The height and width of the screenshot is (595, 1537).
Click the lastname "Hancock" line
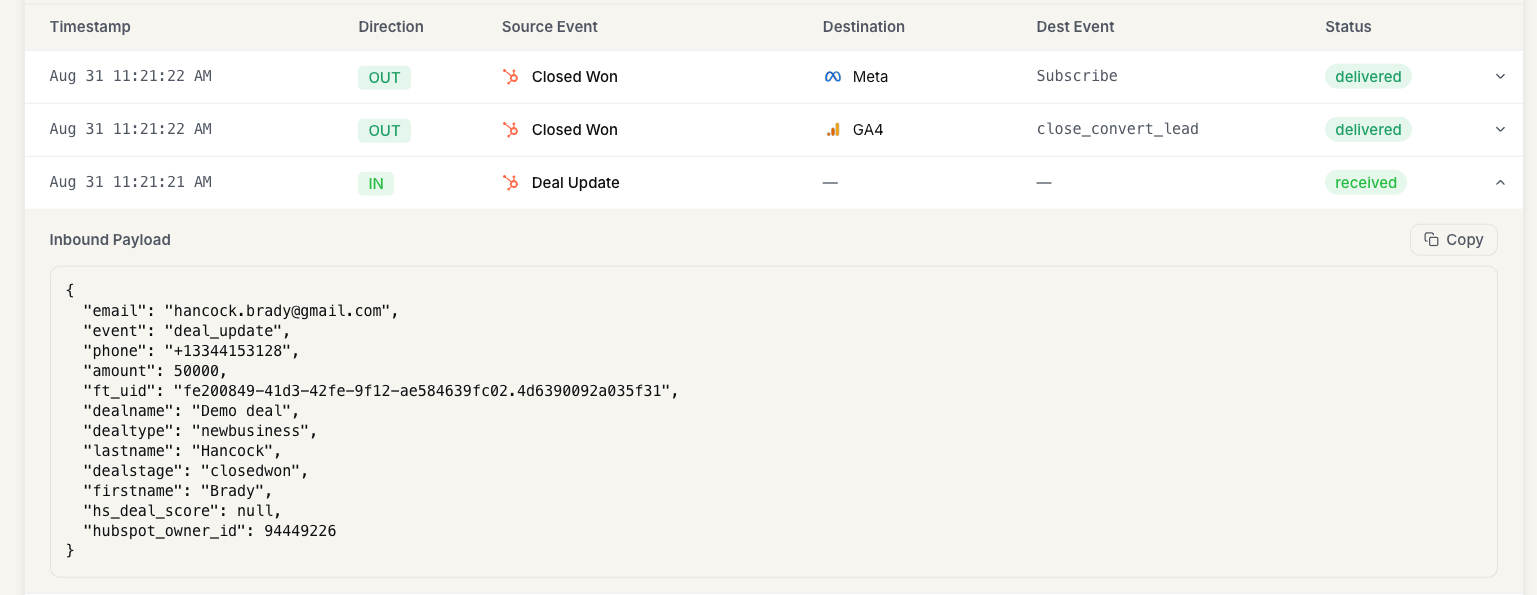183,451
